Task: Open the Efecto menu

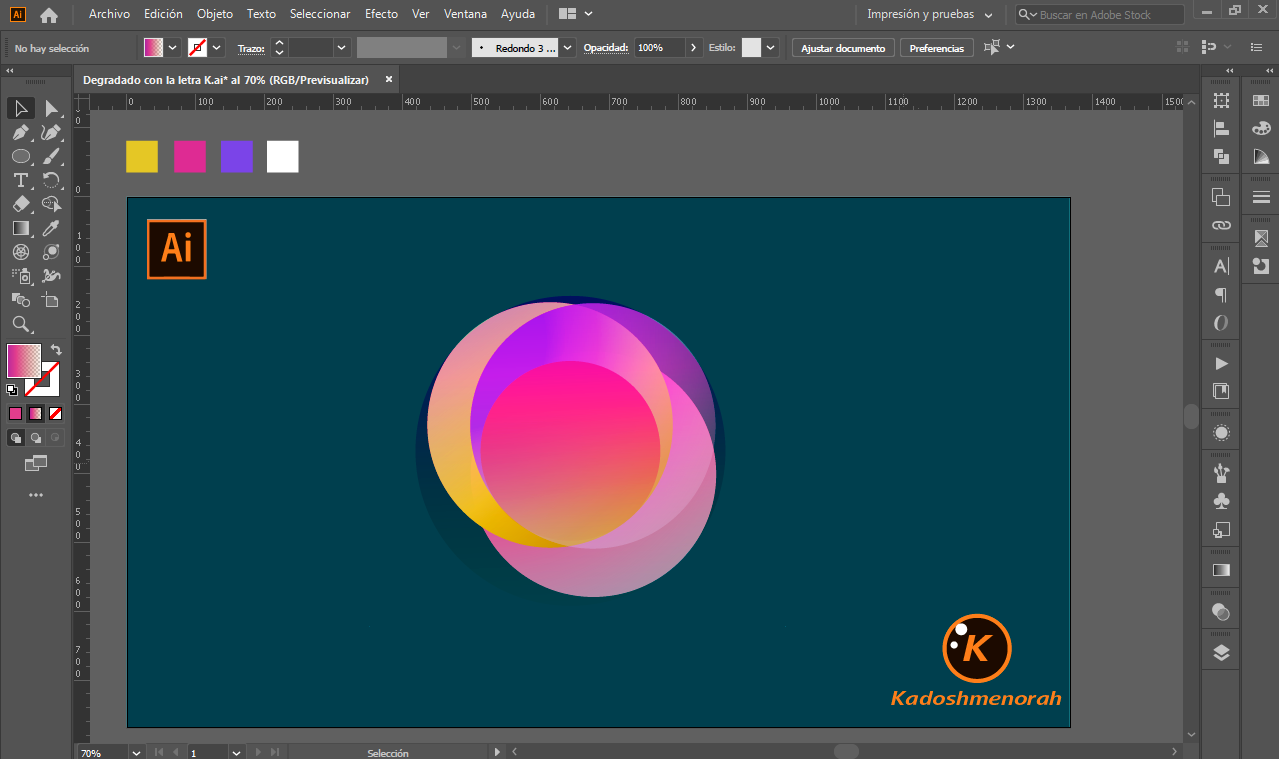Action: click(381, 14)
